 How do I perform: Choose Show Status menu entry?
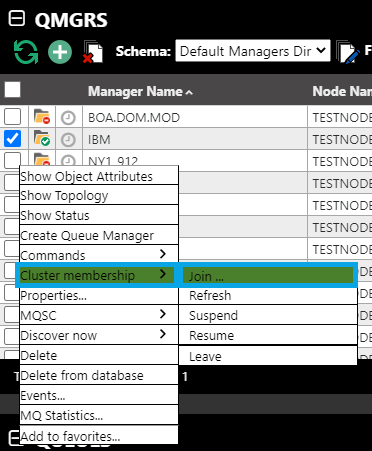tap(99, 215)
